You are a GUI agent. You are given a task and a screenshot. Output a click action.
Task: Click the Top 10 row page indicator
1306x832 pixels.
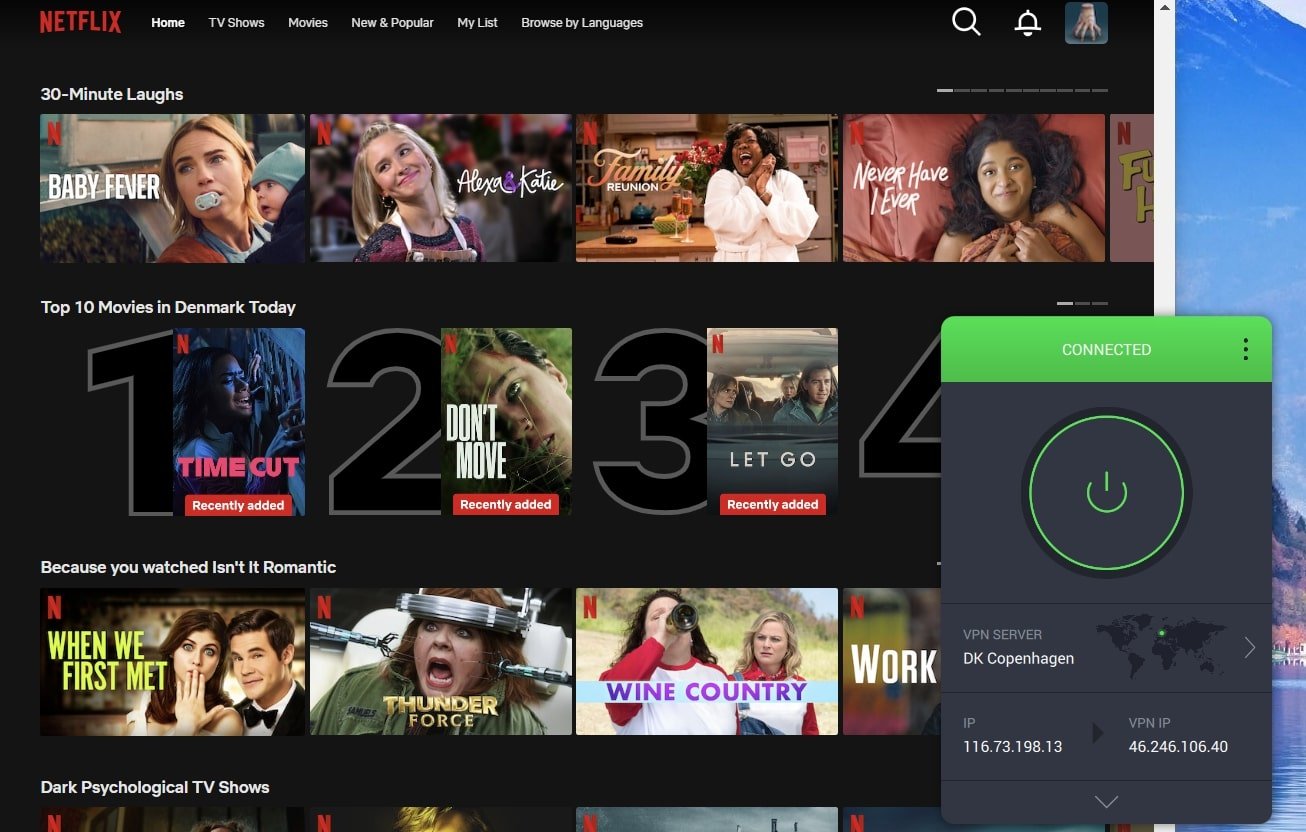[x=1082, y=303]
